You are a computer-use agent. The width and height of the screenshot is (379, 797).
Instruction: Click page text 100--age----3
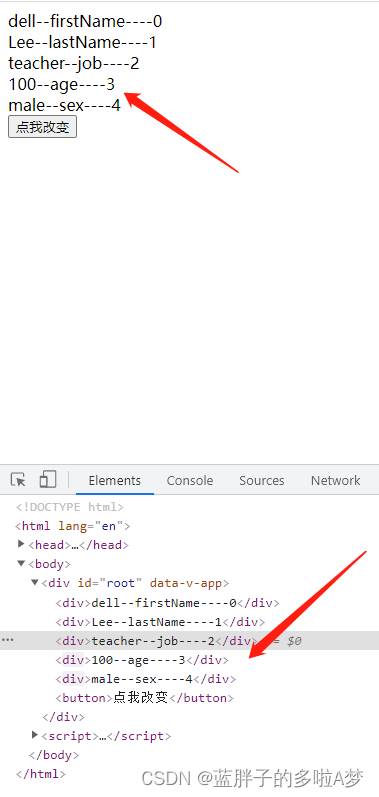tap(61, 84)
